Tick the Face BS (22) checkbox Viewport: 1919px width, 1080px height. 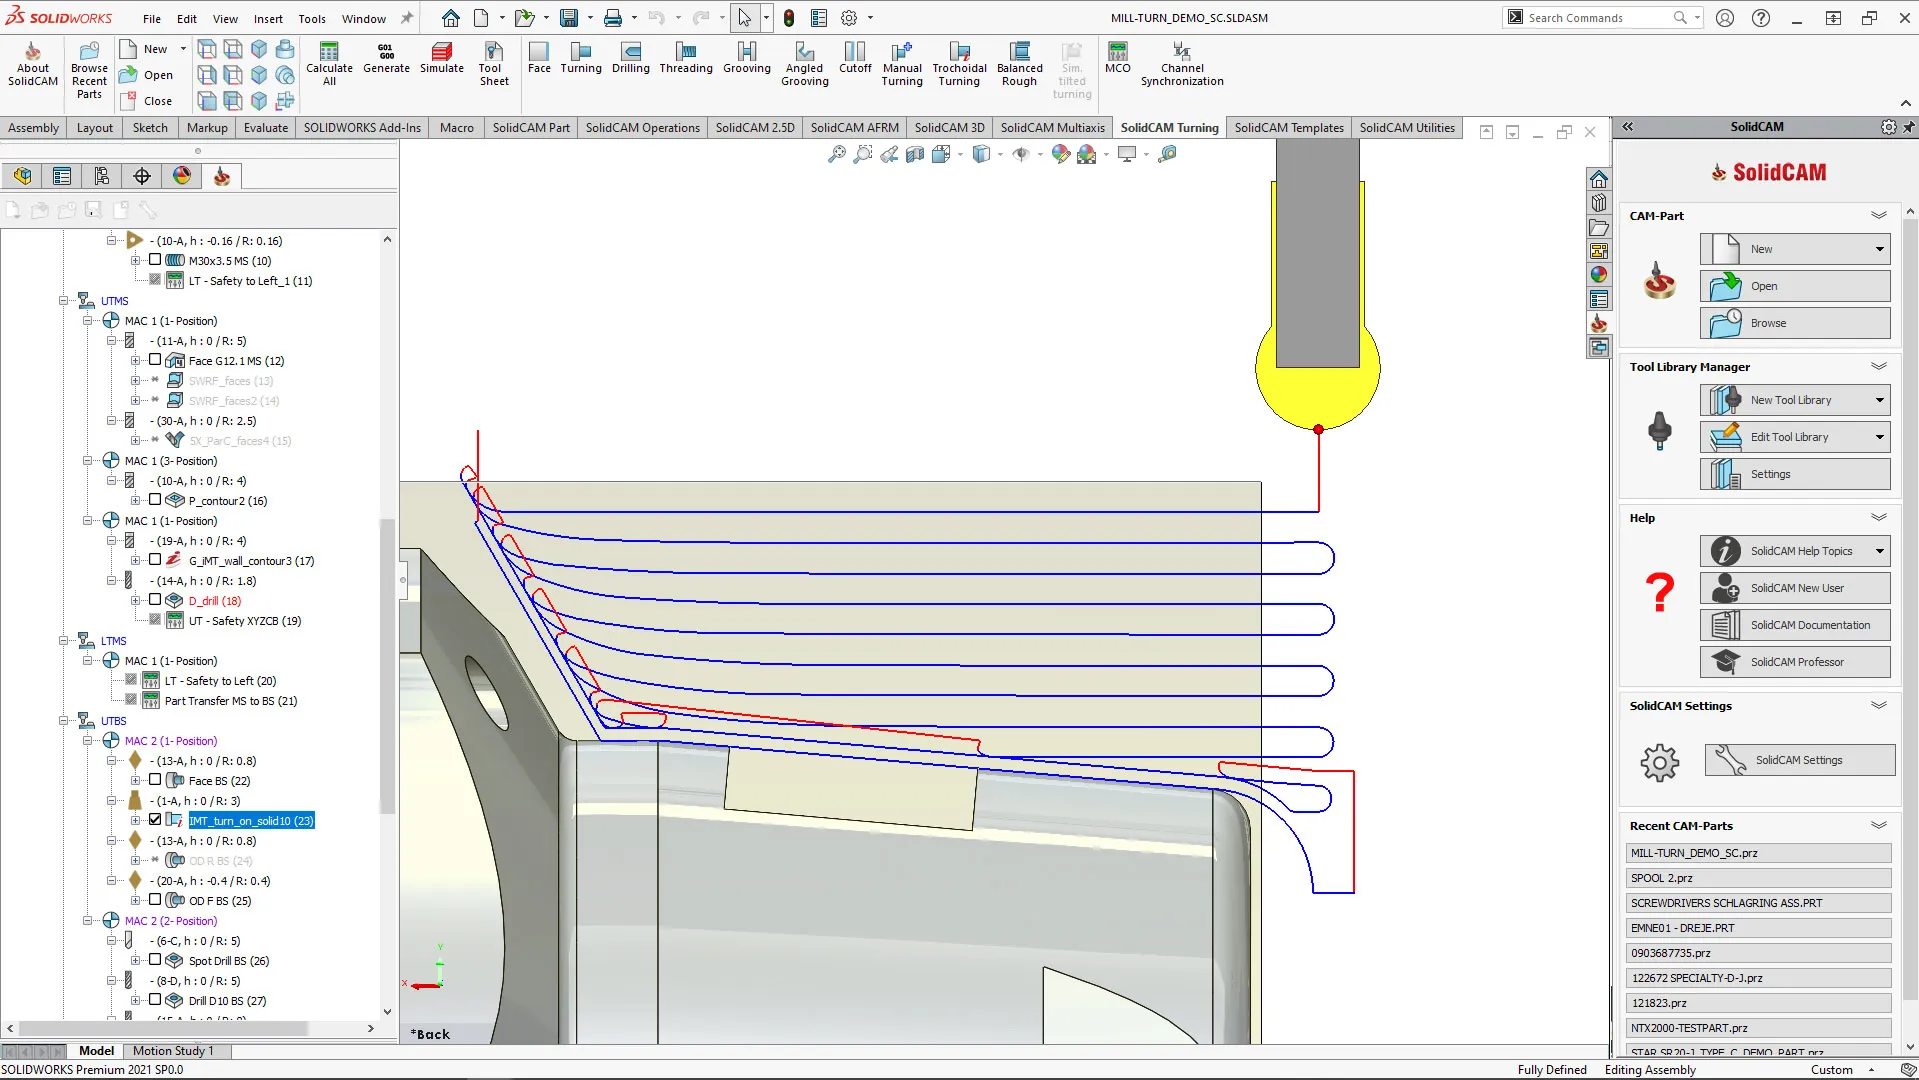point(155,780)
